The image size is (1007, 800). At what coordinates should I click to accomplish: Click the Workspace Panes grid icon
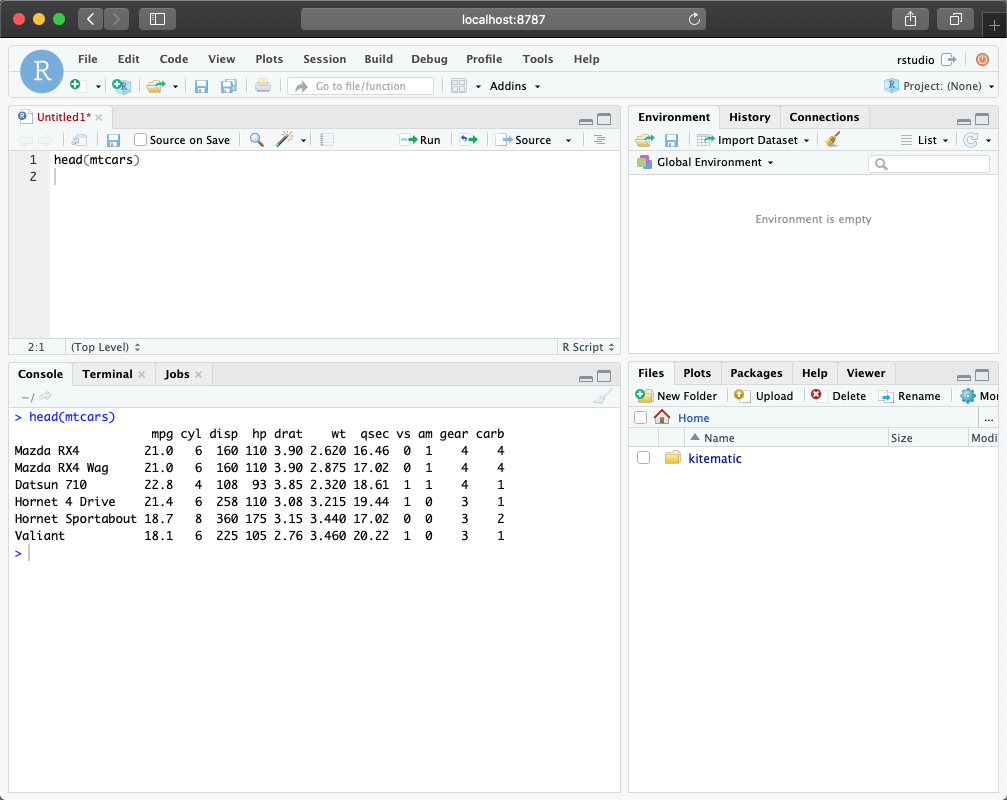pos(459,85)
